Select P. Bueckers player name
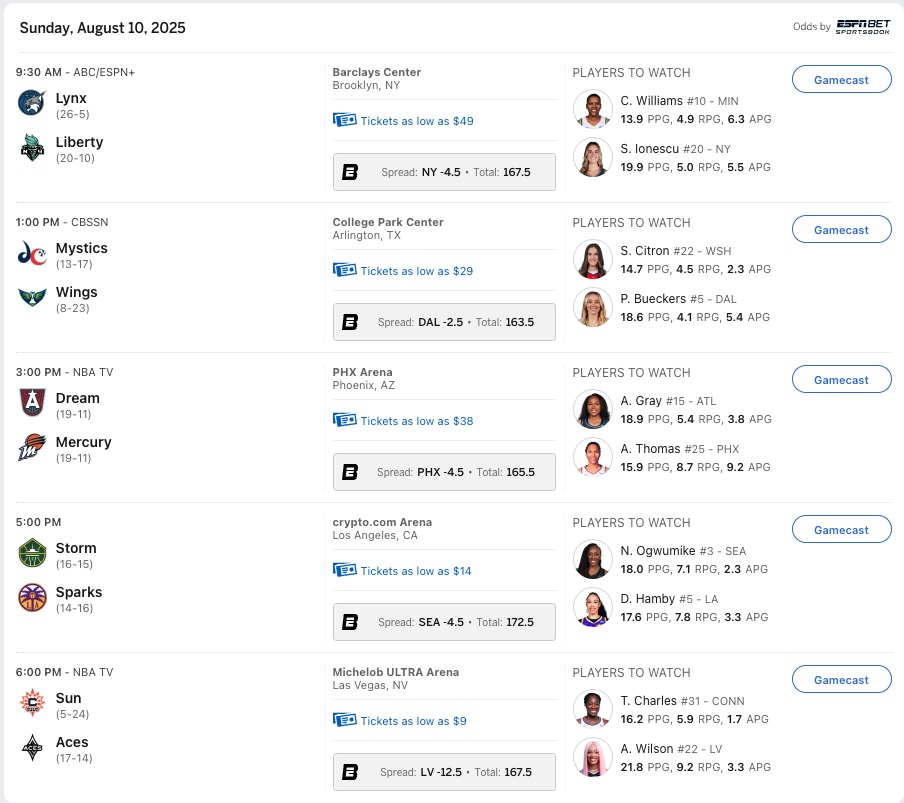904x803 pixels. point(653,299)
